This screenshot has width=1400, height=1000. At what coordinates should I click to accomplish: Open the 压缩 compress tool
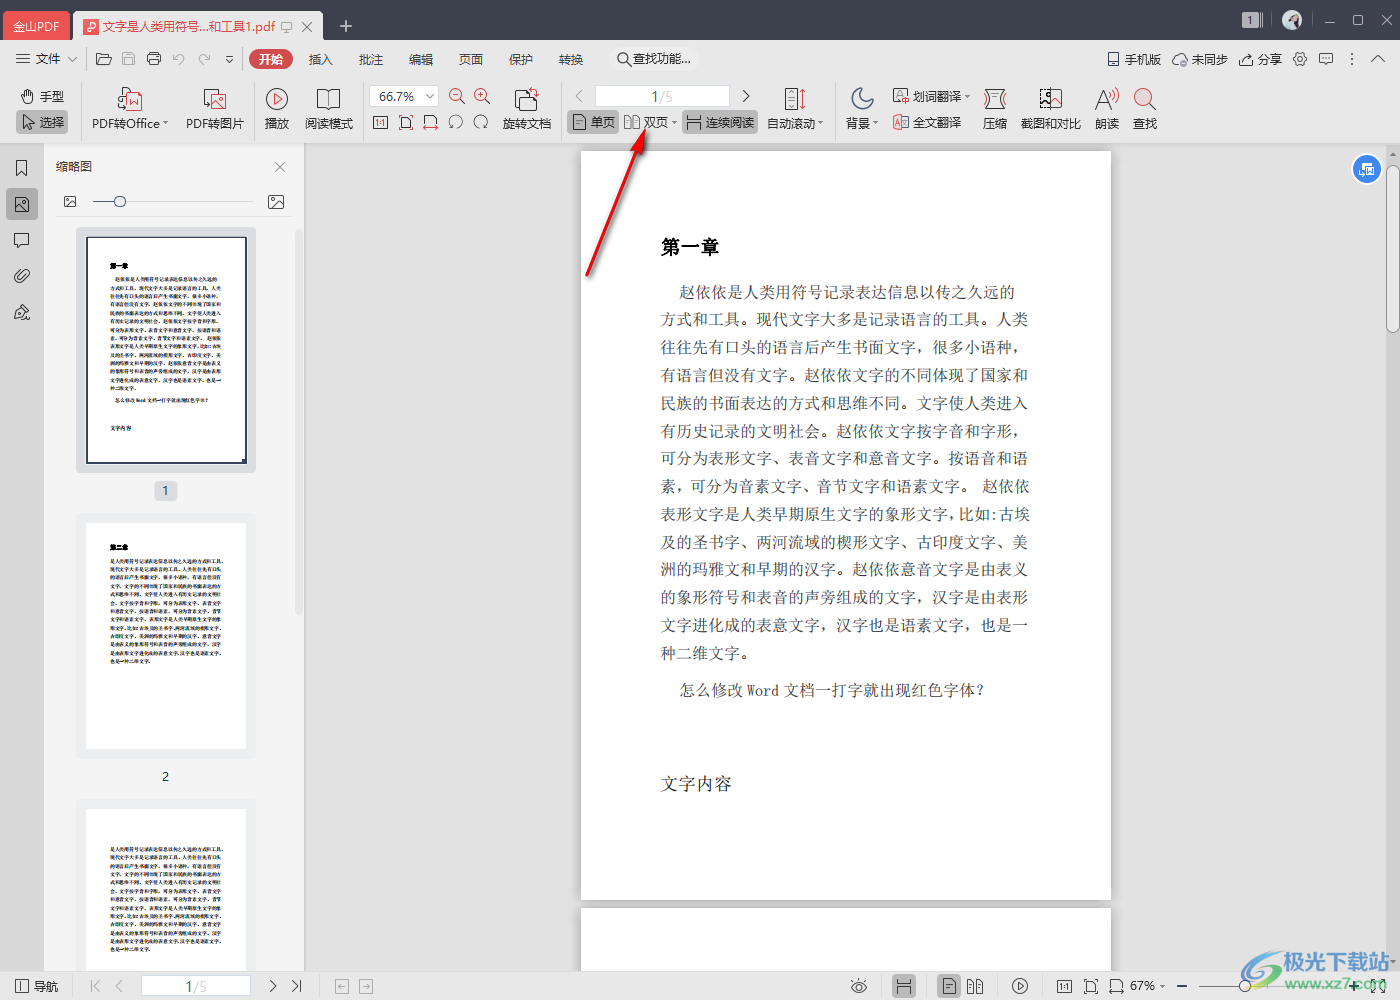(995, 109)
